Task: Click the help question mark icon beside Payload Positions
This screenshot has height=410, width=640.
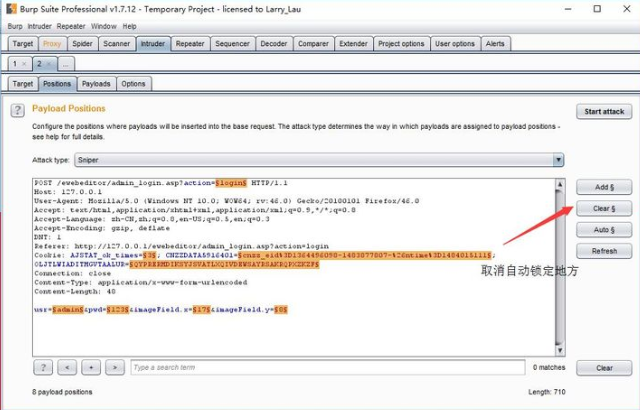Action: pos(17,110)
